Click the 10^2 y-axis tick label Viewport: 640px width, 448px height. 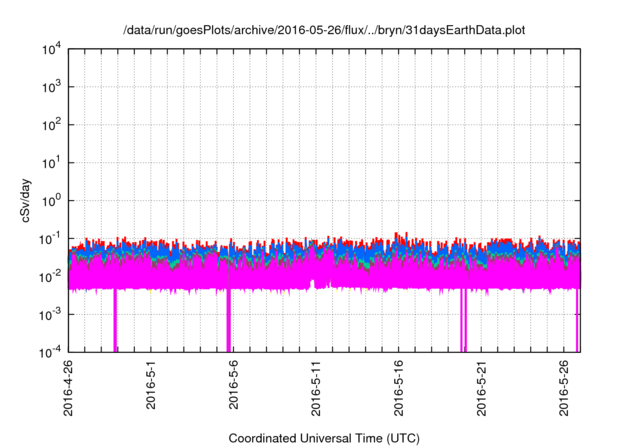51,125
